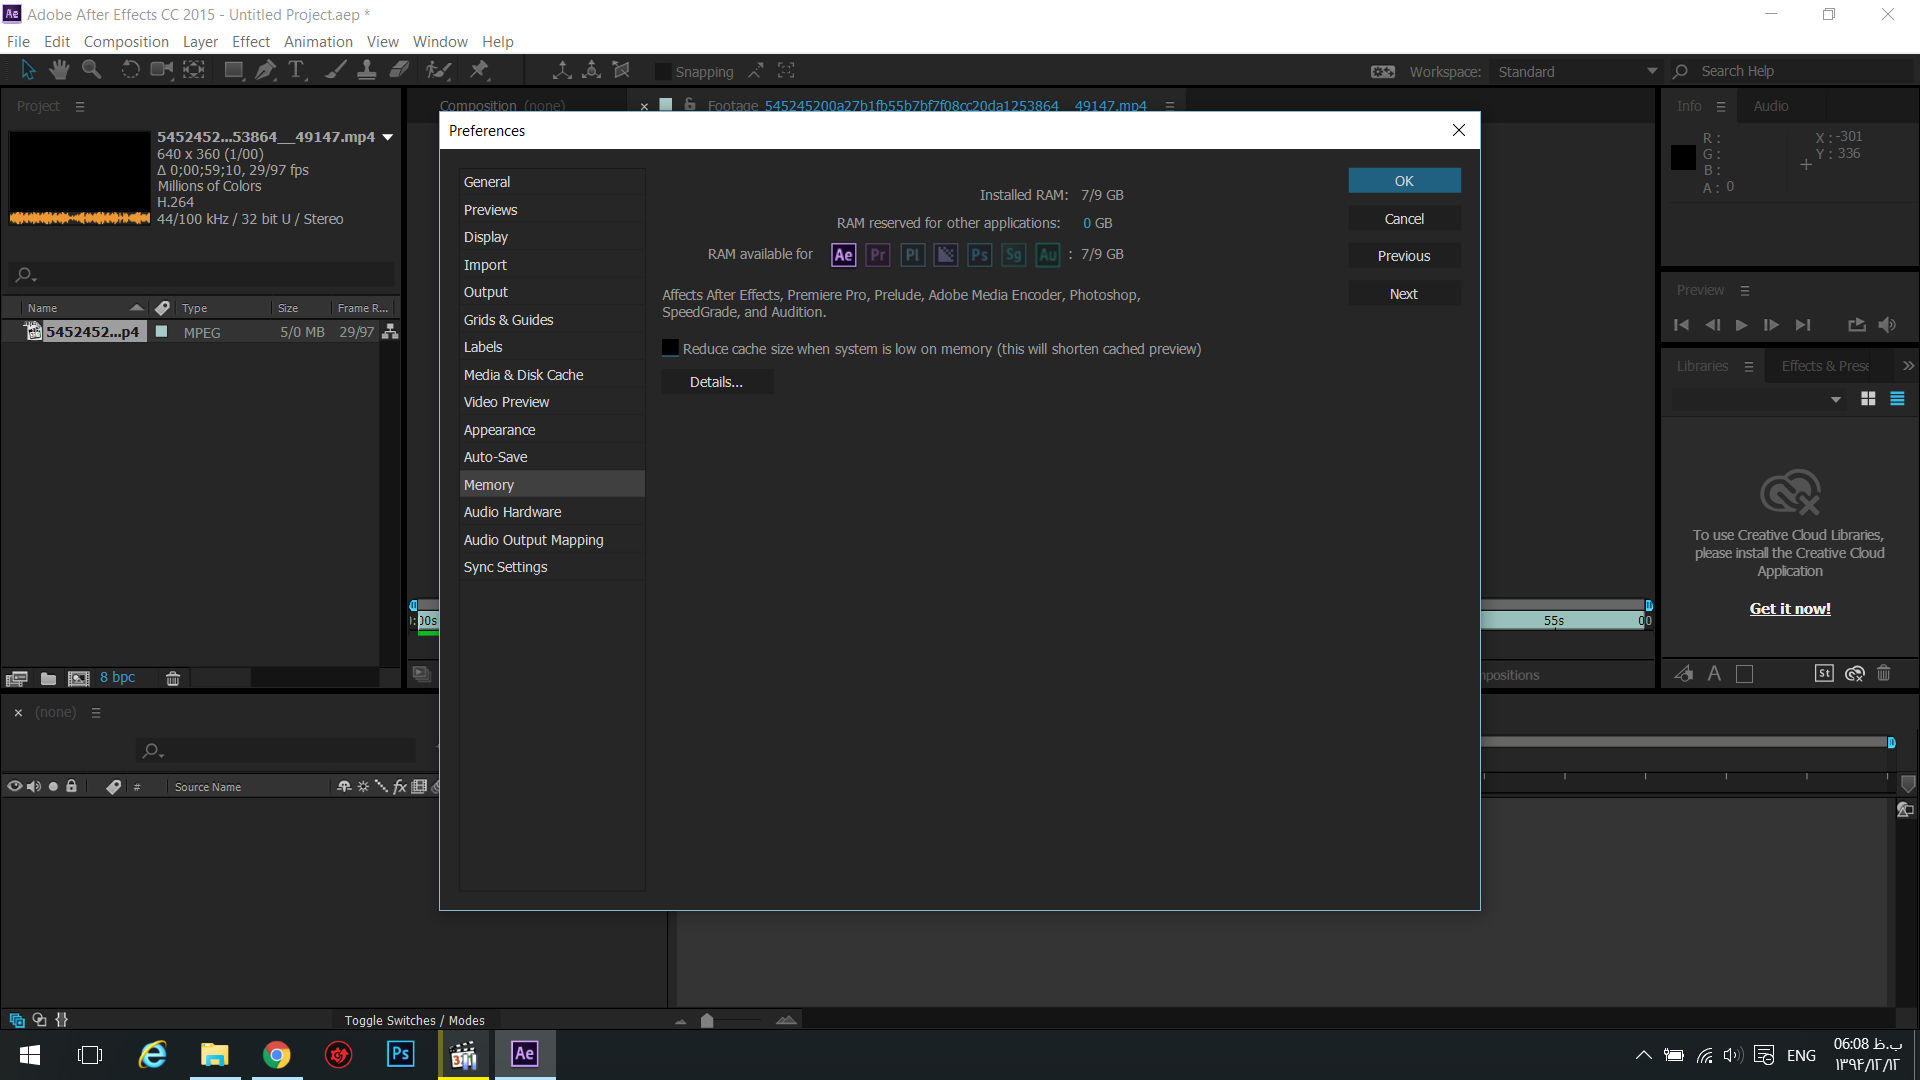Select the Horizontal Type tool
Screen dimensions: 1920x1080
click(296, 70)
